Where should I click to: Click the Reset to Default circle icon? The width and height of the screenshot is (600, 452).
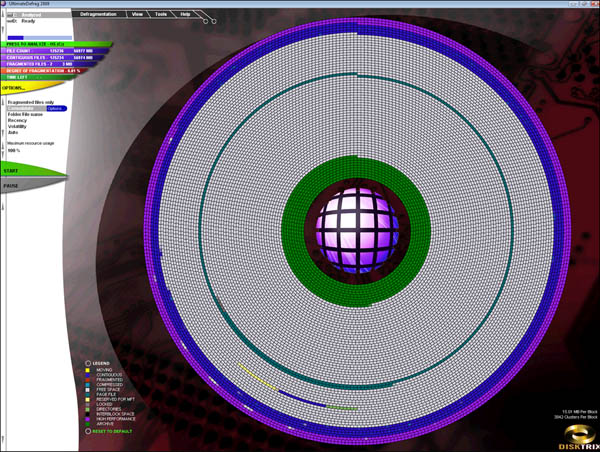pos(88,430)
